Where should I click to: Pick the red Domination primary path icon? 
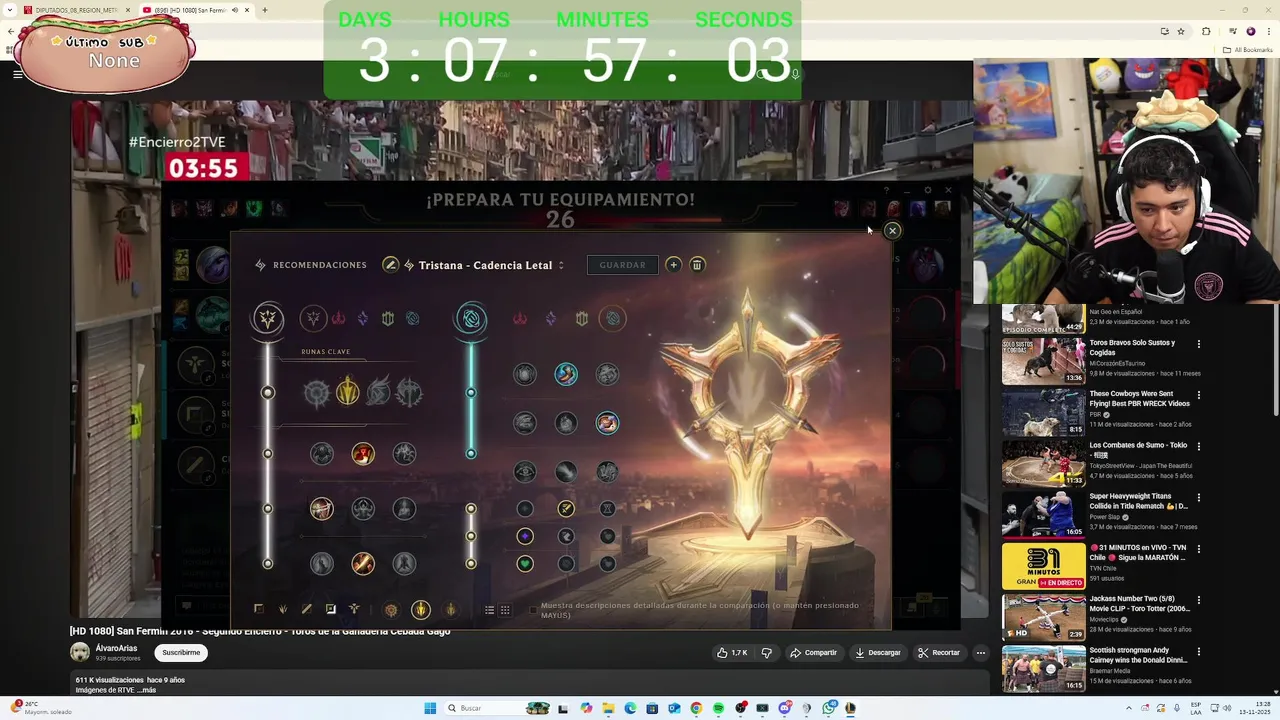[338, 318]
